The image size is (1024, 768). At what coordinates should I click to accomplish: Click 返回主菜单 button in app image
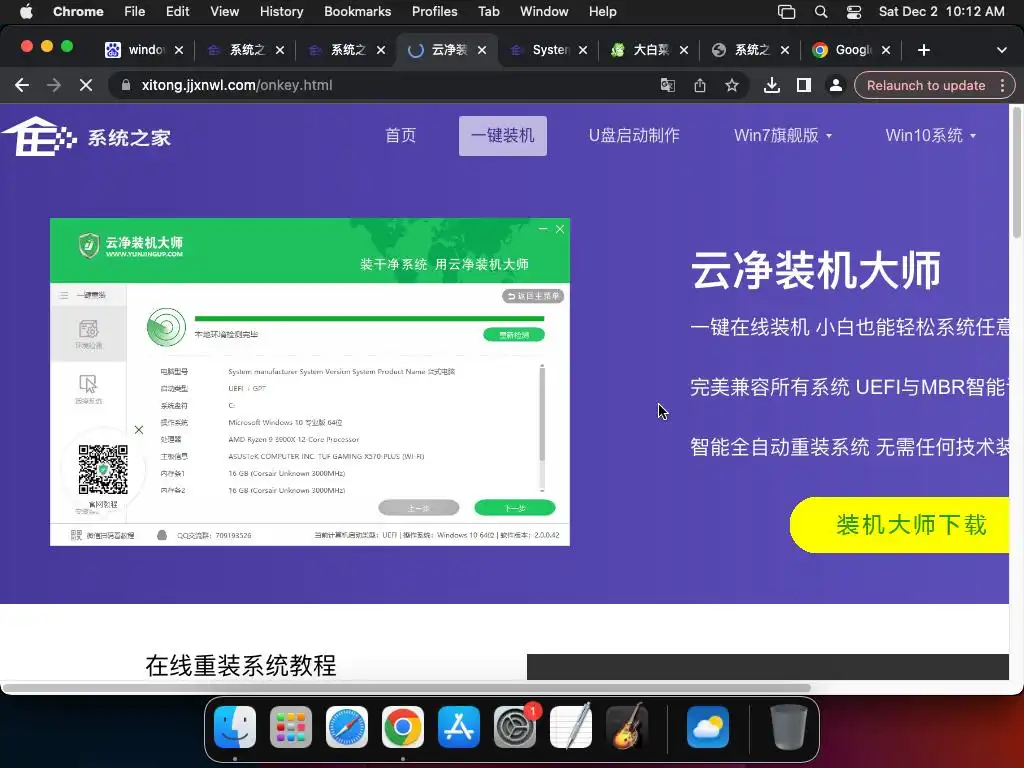coord(533,296)
